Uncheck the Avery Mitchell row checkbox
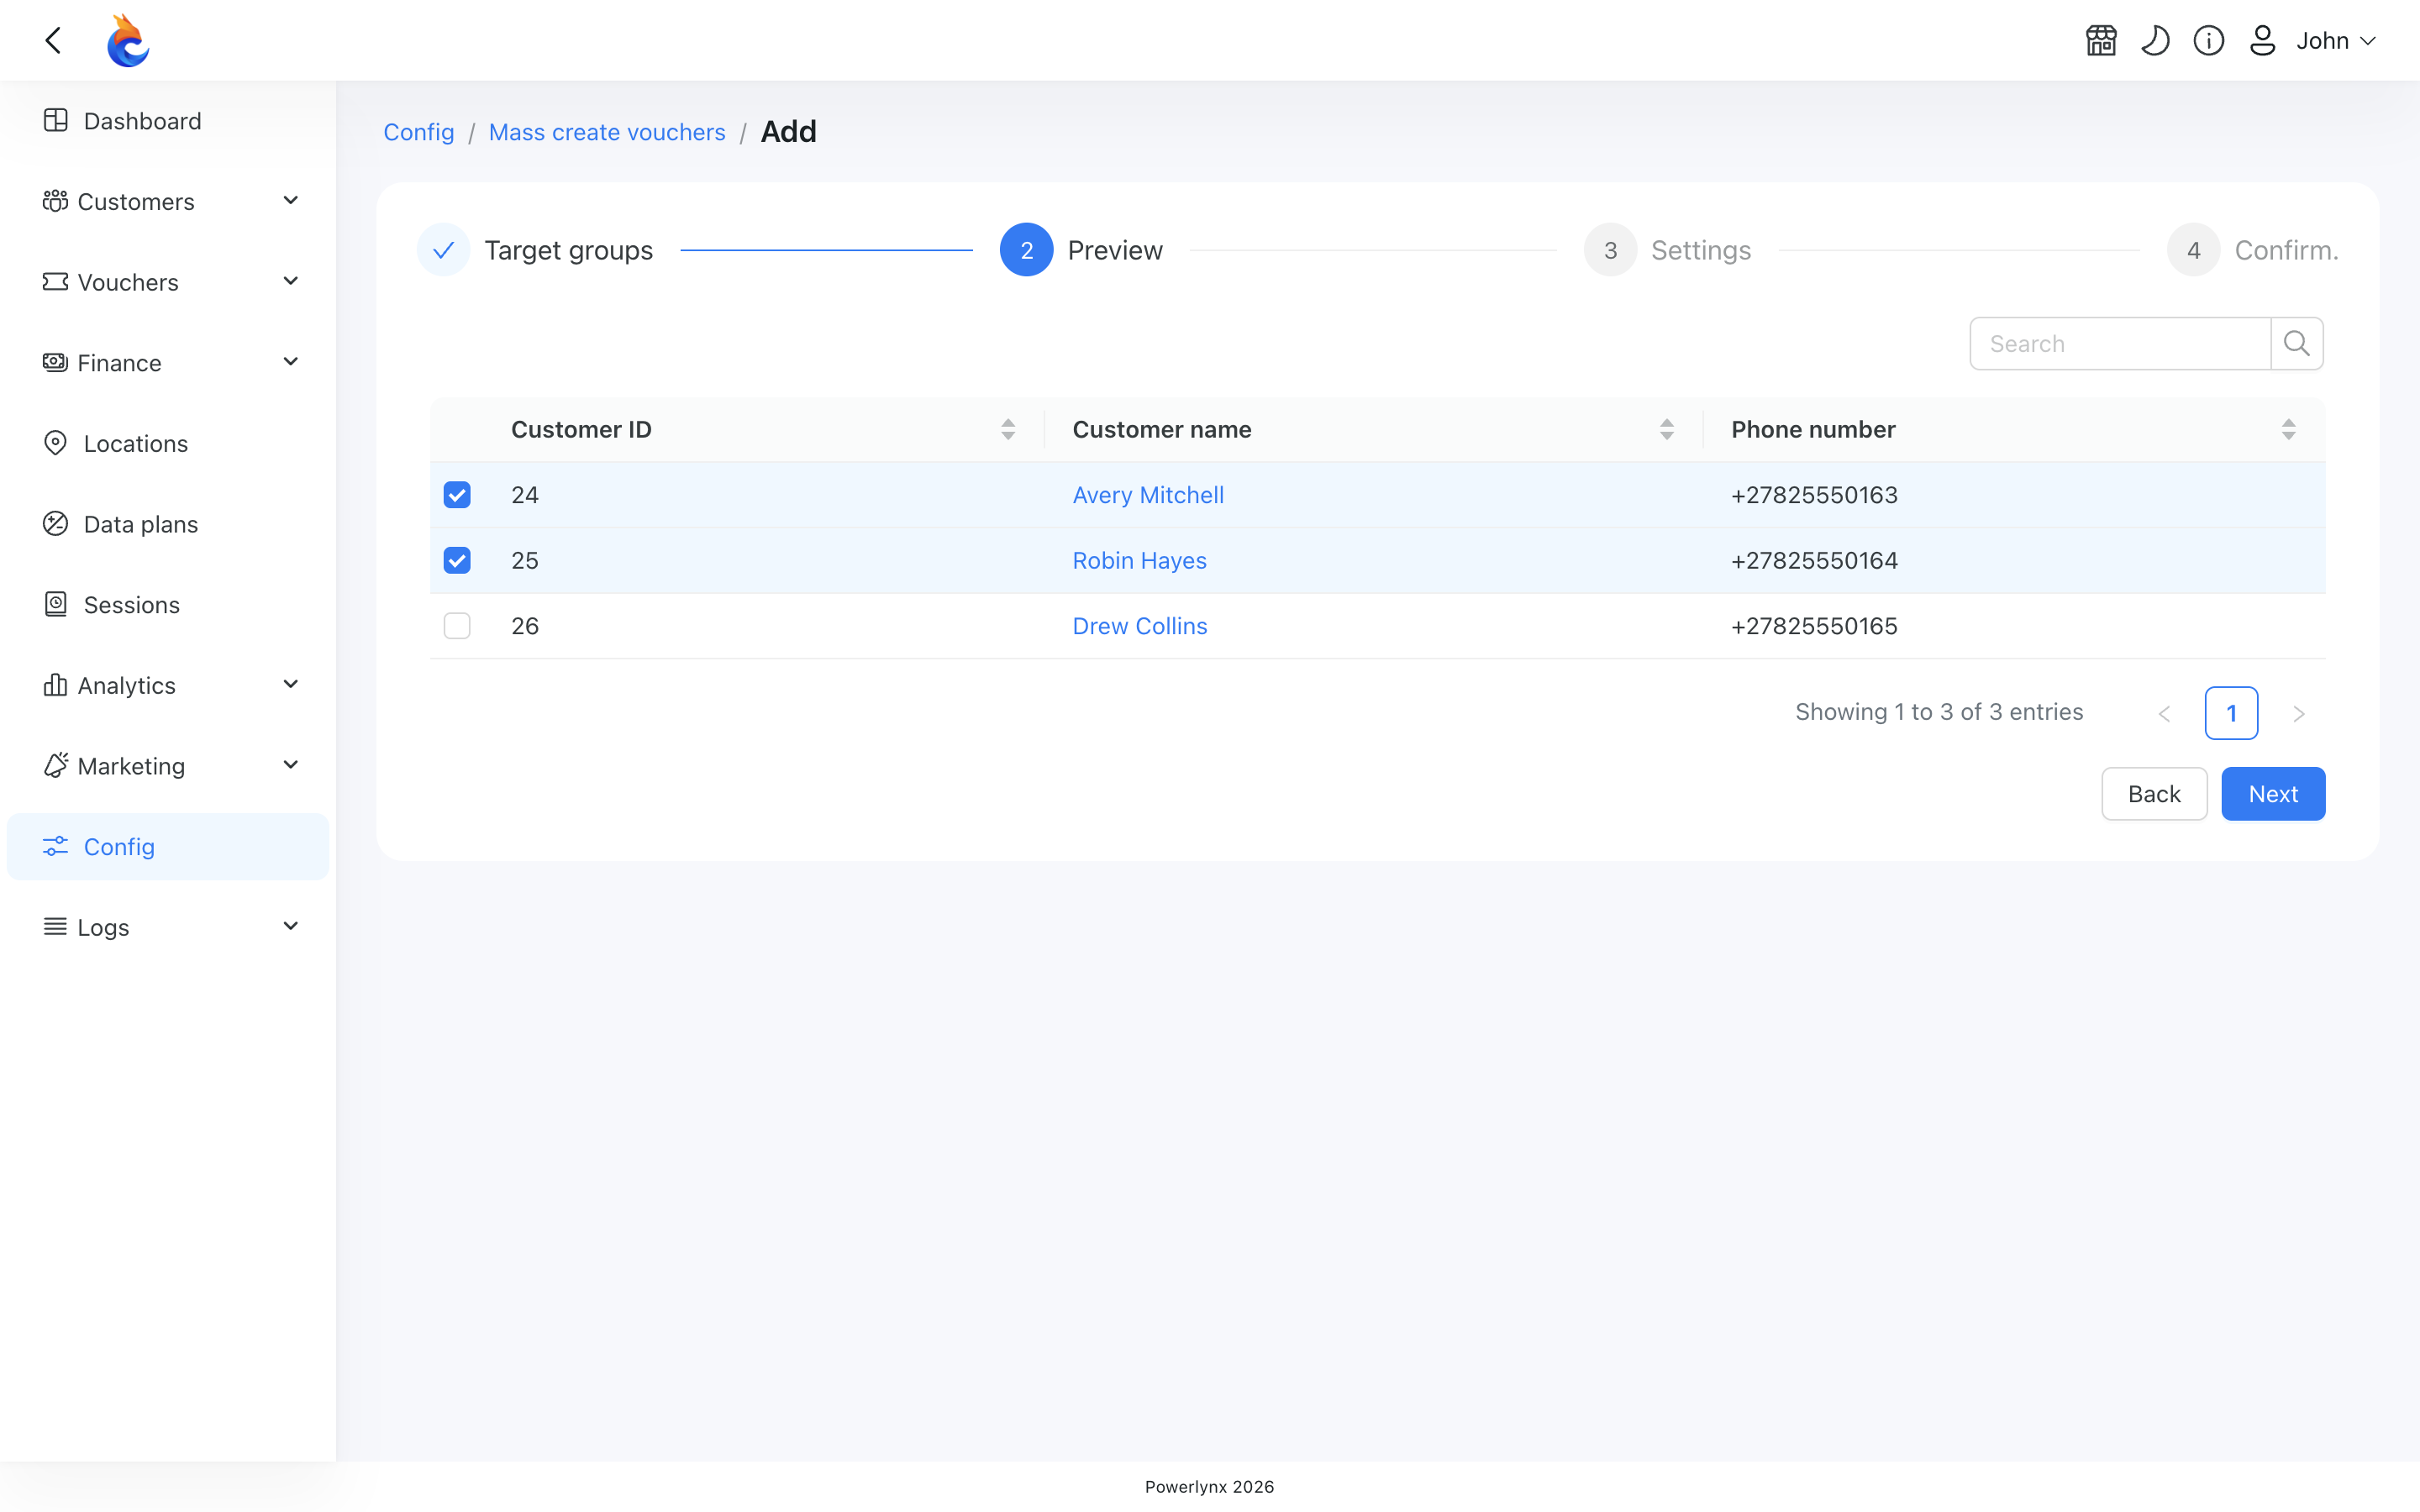2420x1512 pixels. click(457, 495)
